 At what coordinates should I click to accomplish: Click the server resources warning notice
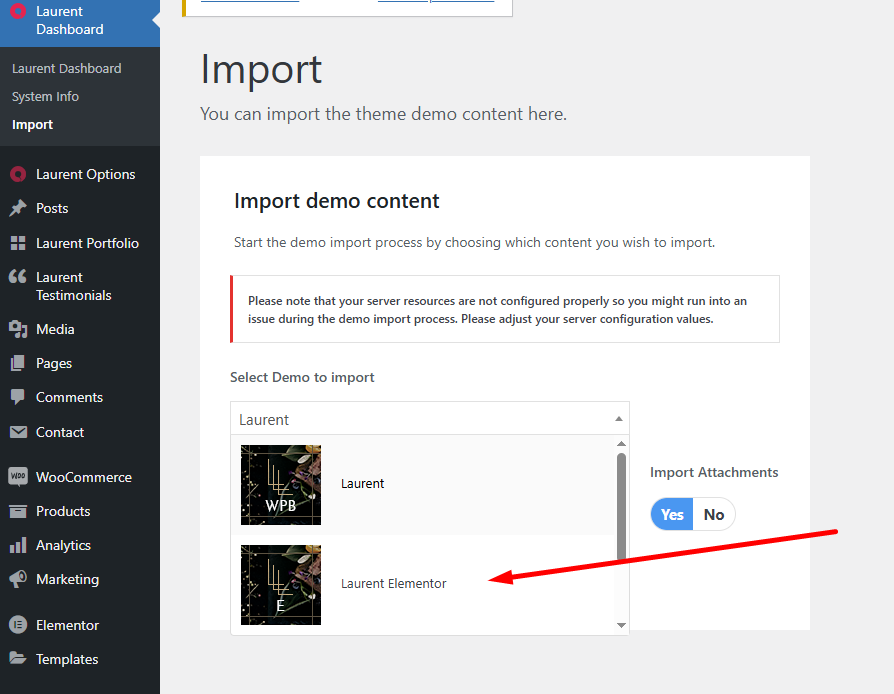[x=505, y=309]
